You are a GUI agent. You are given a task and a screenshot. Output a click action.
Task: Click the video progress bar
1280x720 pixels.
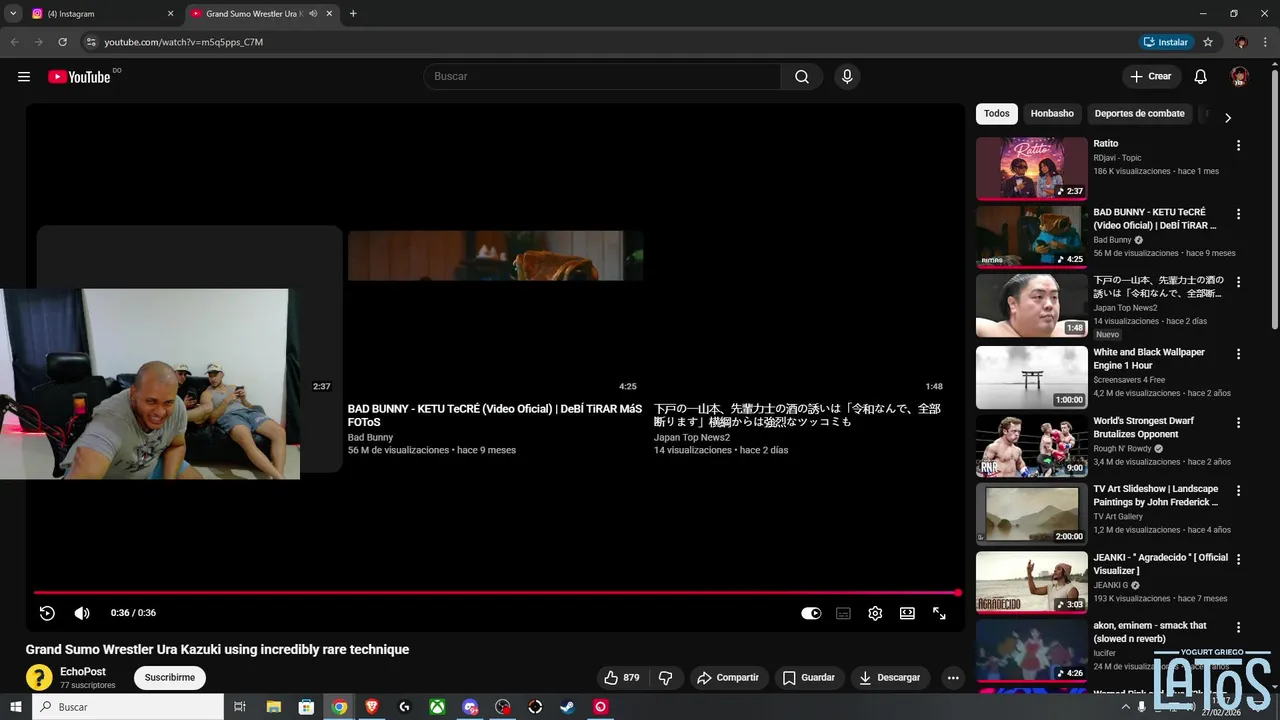pyautogui.click(x=495, y=593)
